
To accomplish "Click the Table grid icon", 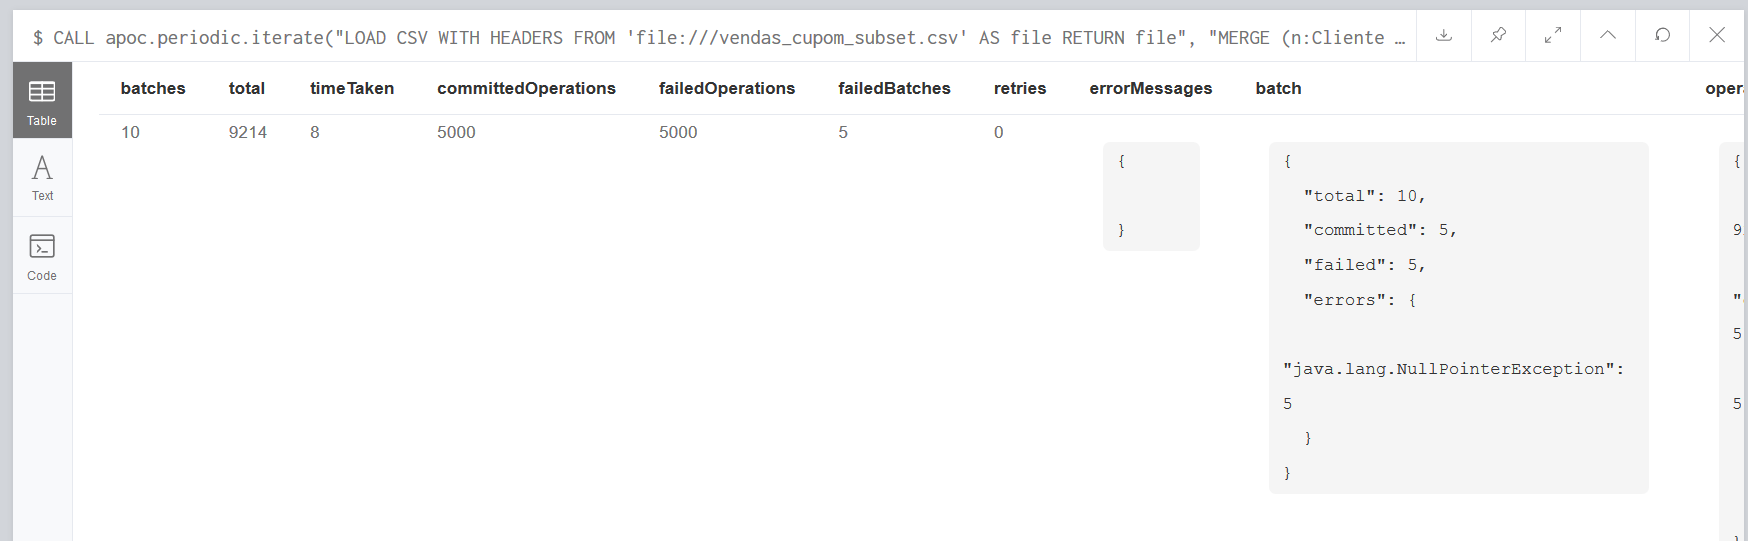I will point(42,92).
